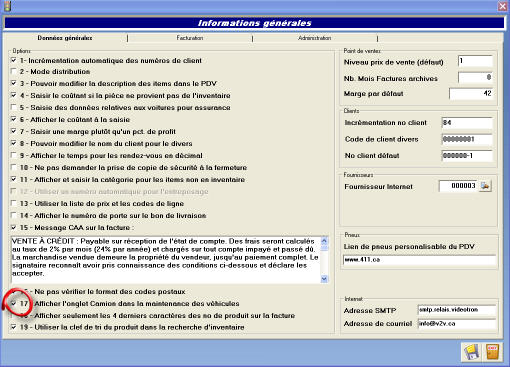
Task: Toggle option 15 Message CAA sur facture
Action: [14, 227]
